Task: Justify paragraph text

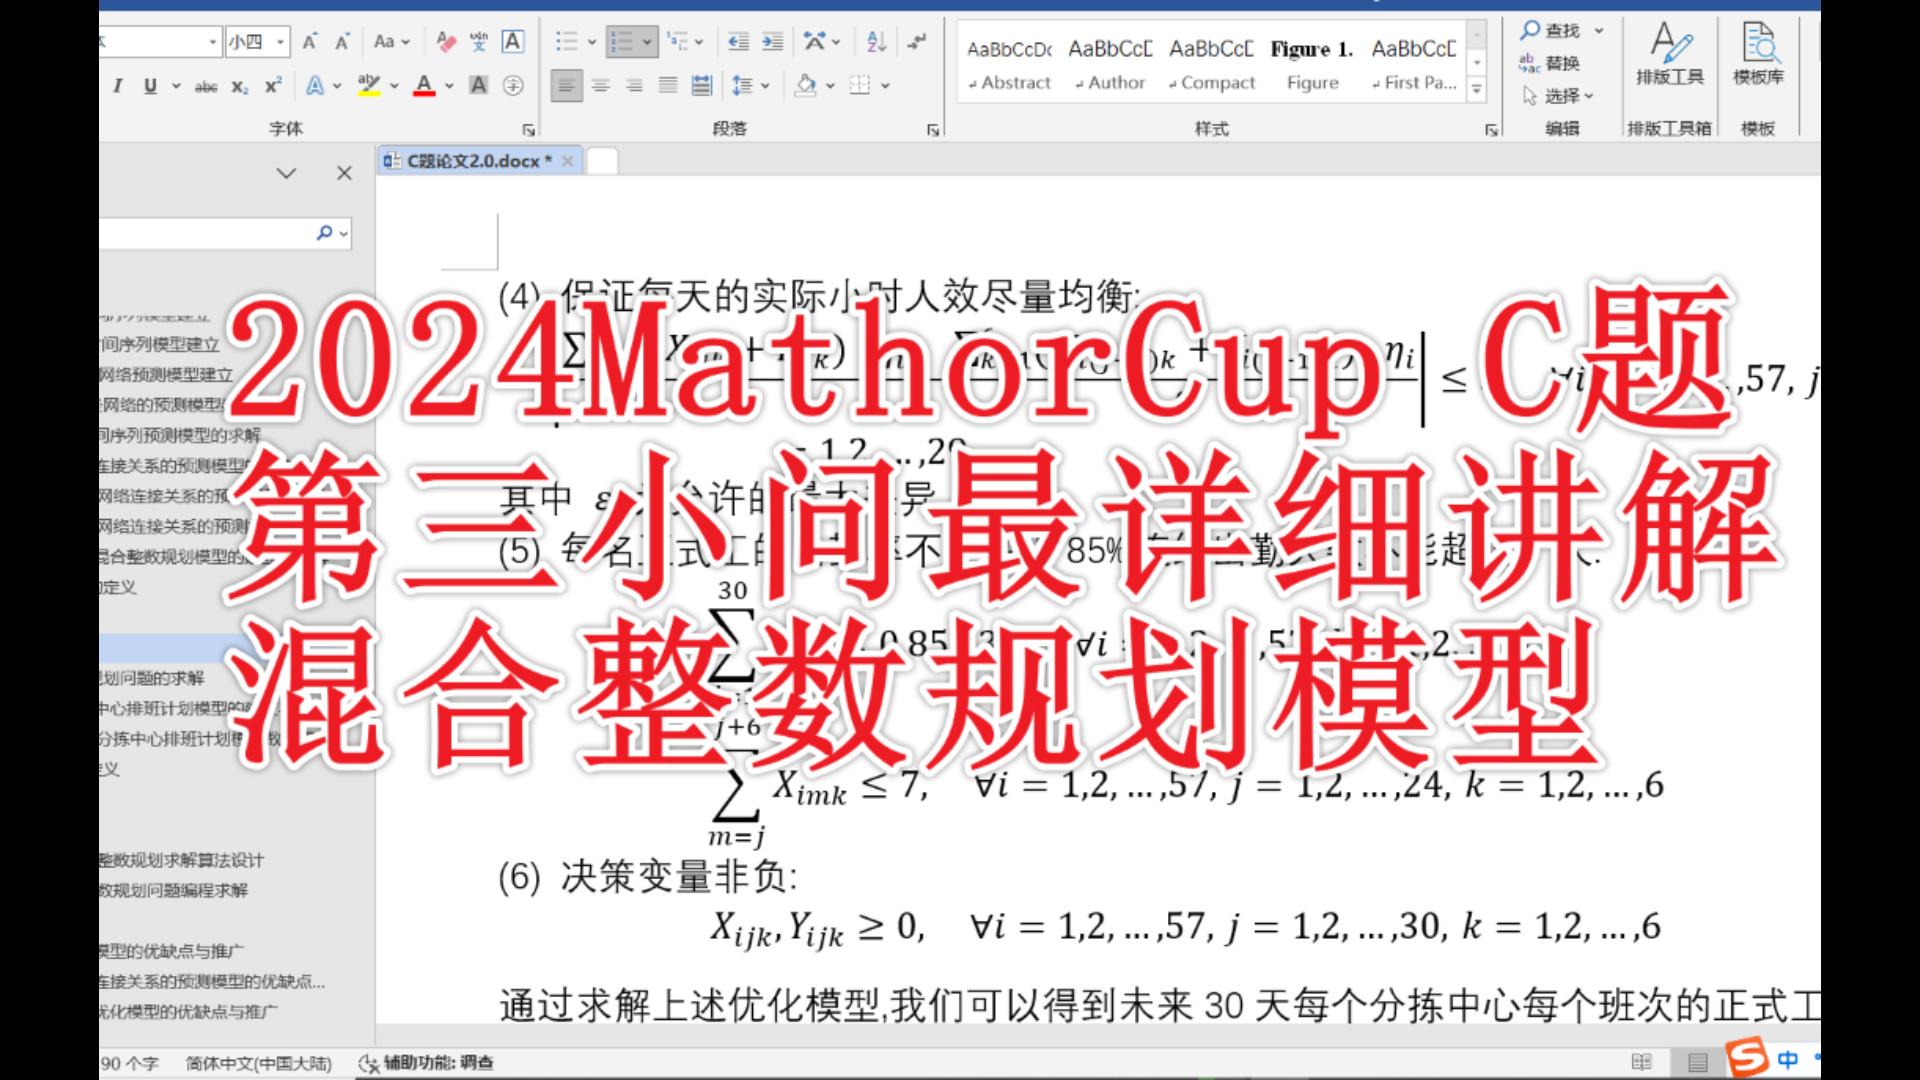Action: click(668, 86)
